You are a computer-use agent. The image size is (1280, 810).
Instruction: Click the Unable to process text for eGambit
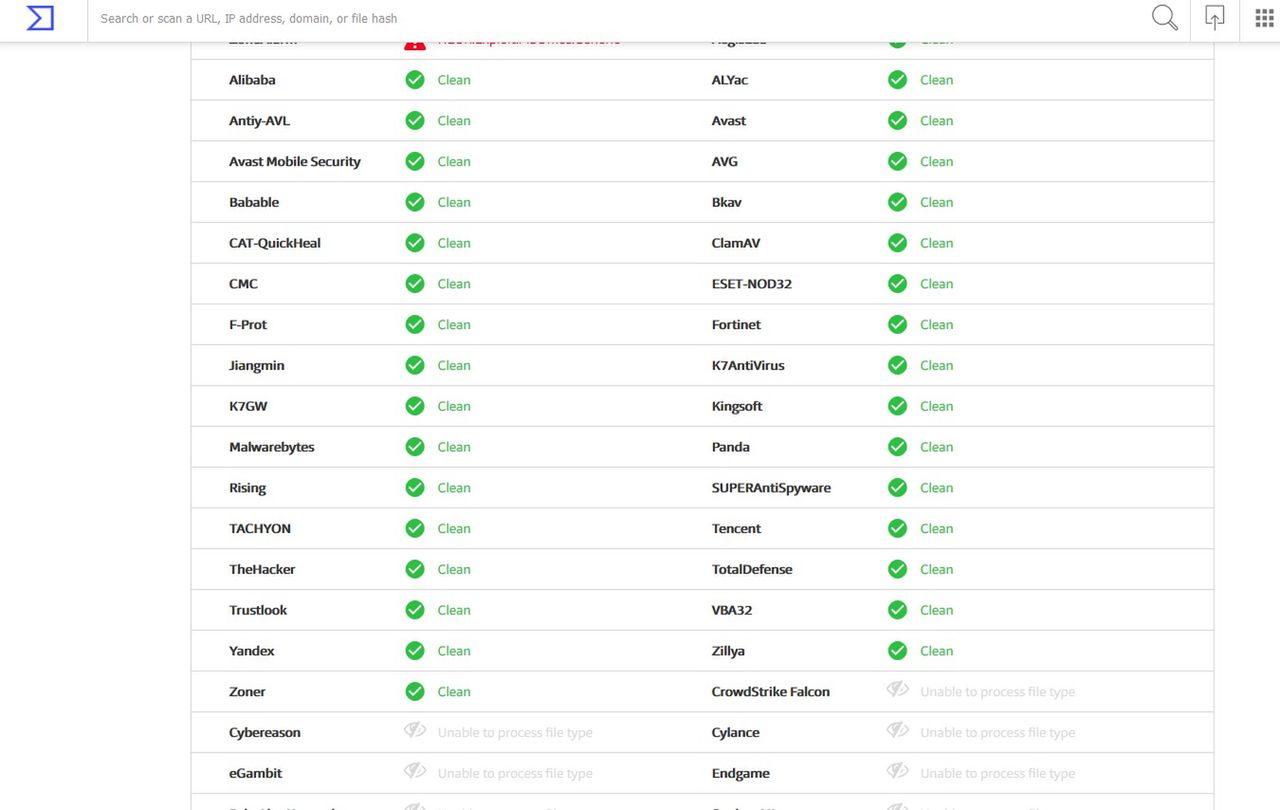coord(515,773)
